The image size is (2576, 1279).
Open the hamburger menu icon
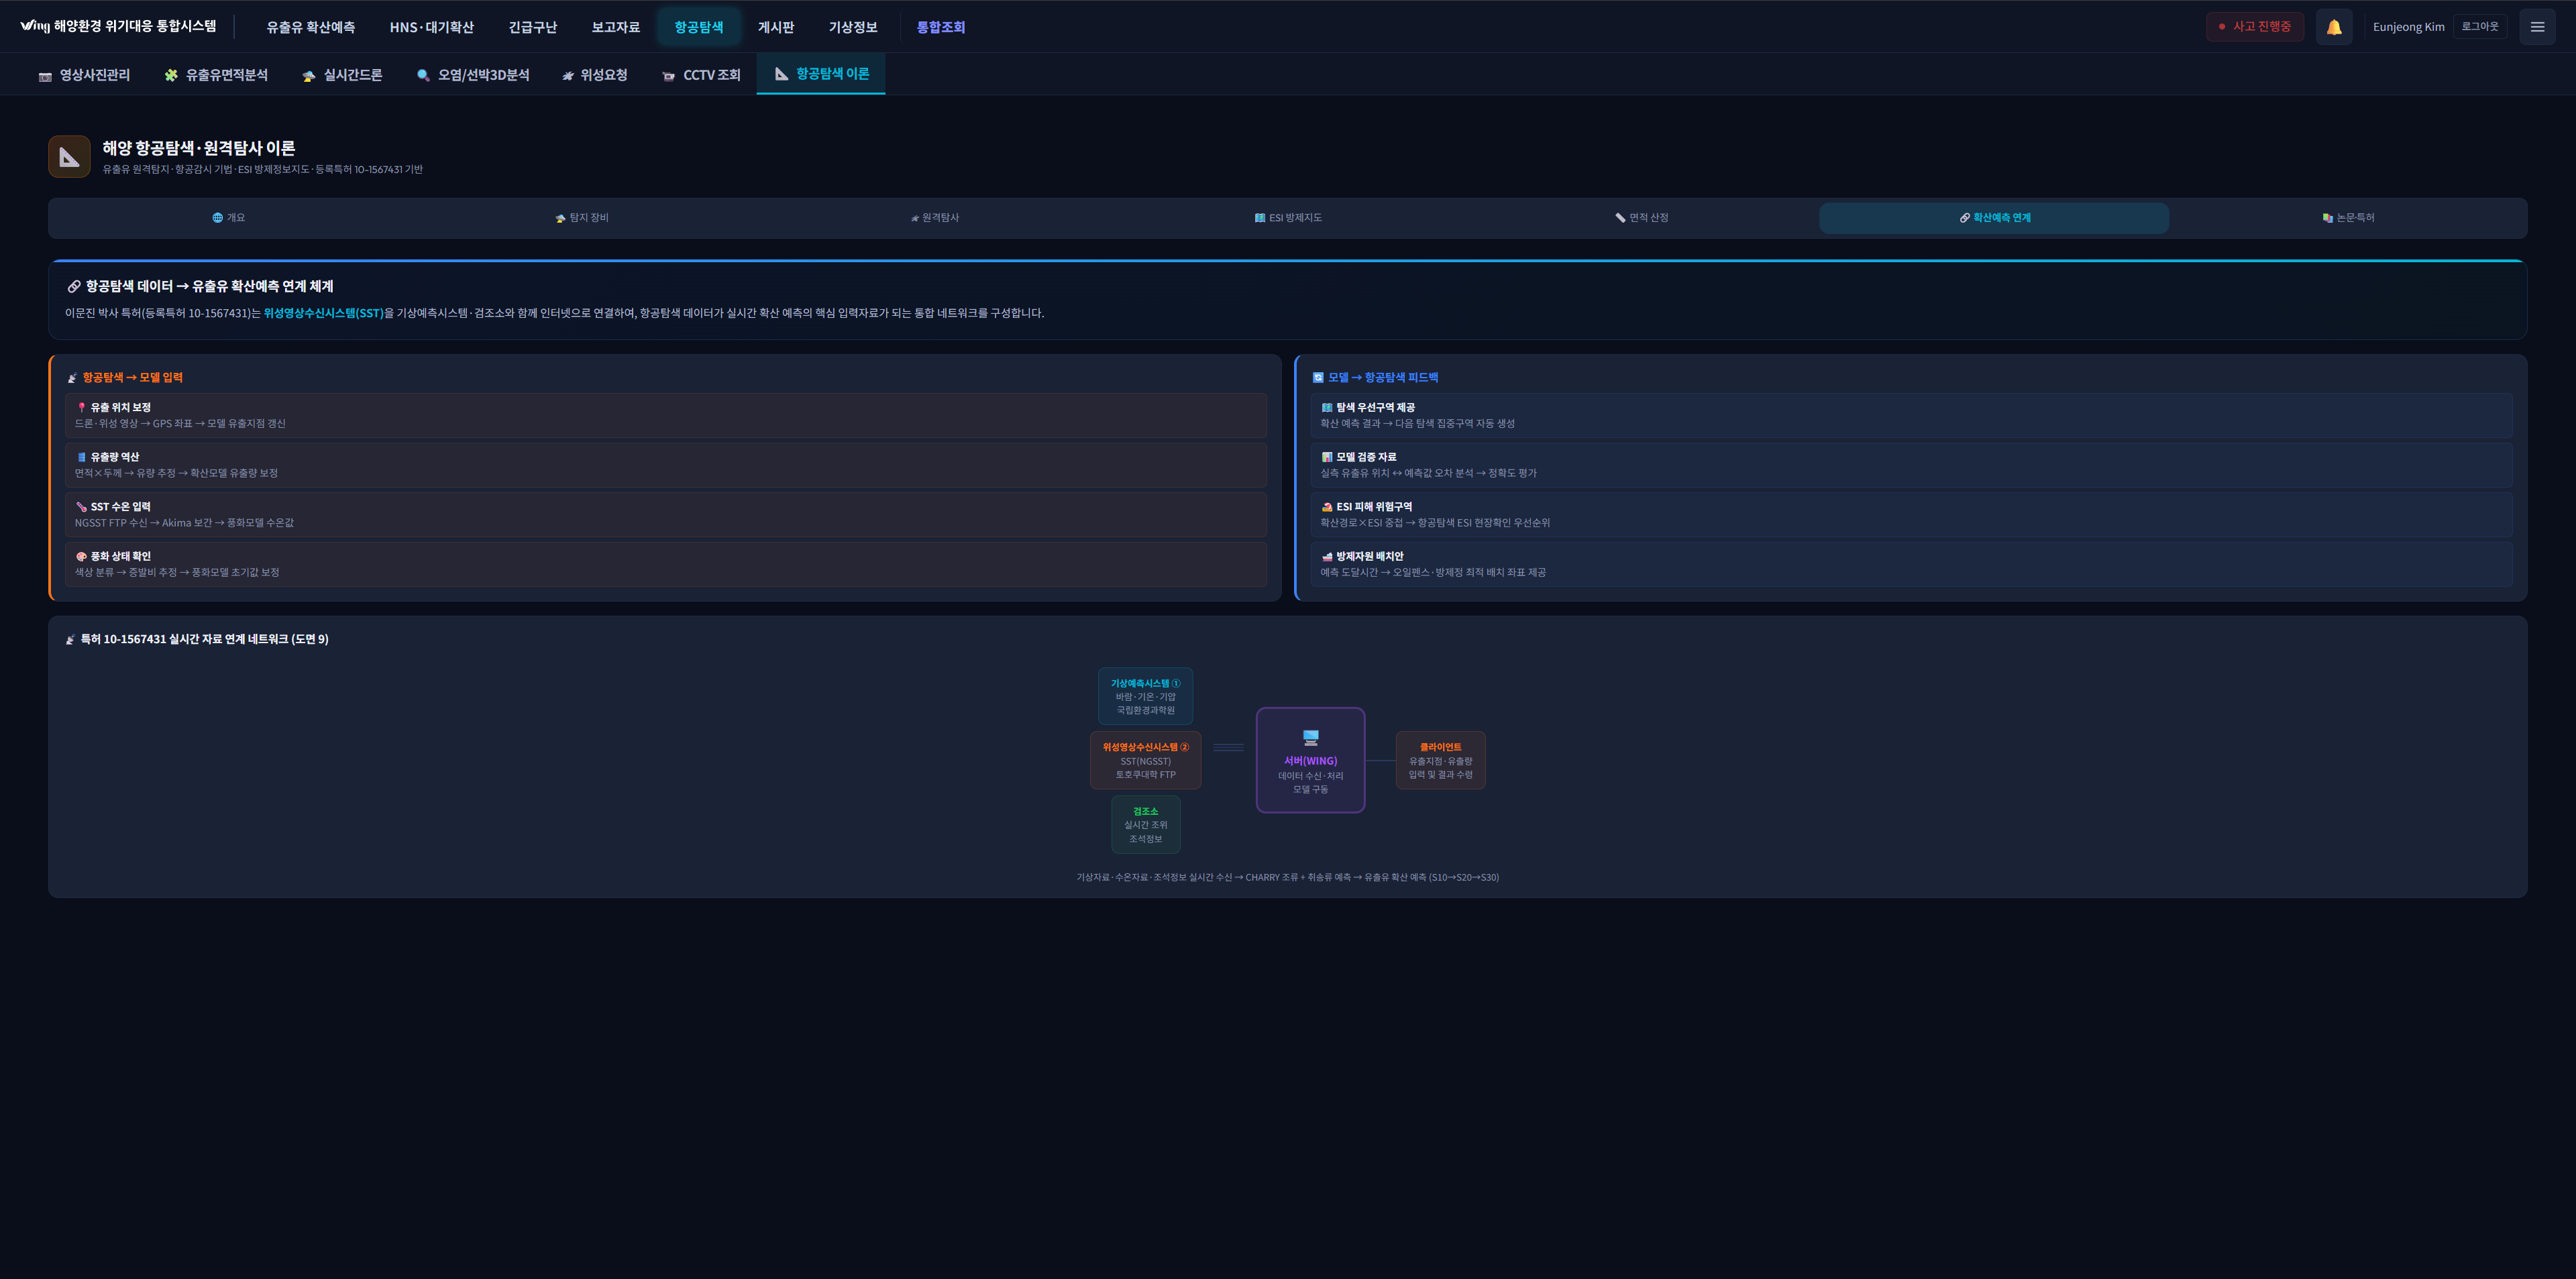pos(2536,27)
